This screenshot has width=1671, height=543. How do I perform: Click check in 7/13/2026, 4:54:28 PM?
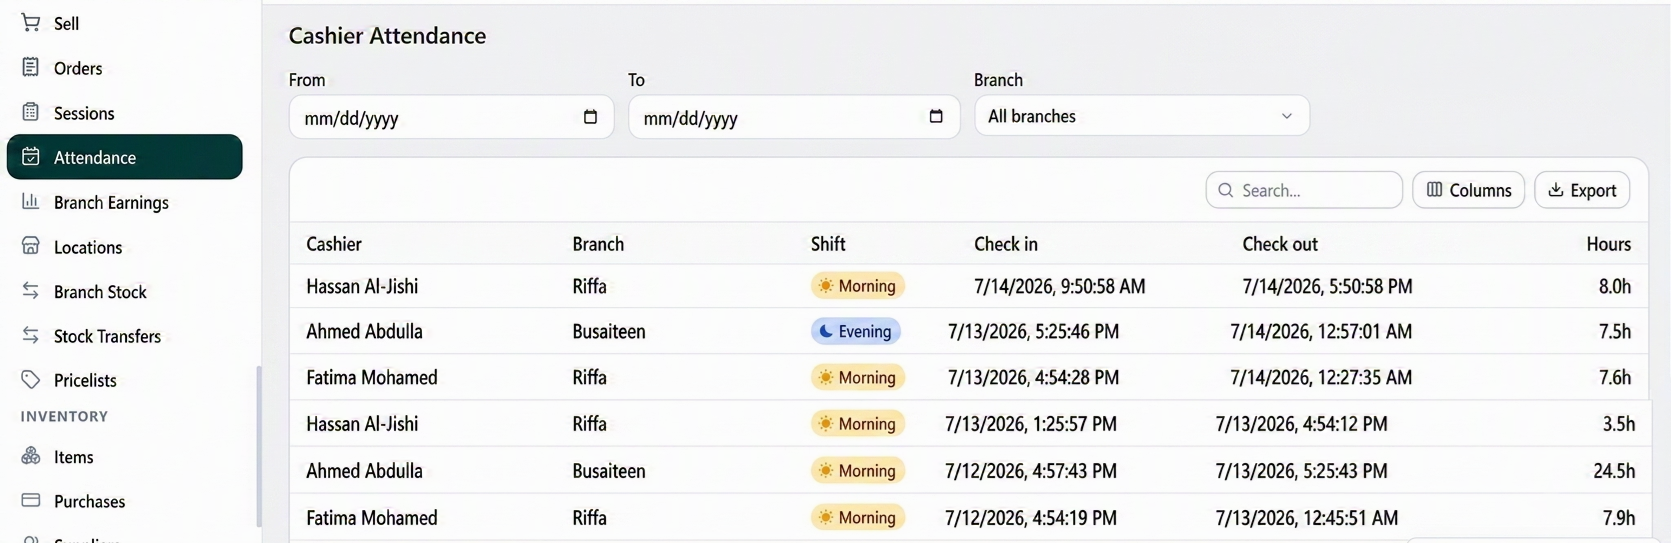(x=1034, y=377)
